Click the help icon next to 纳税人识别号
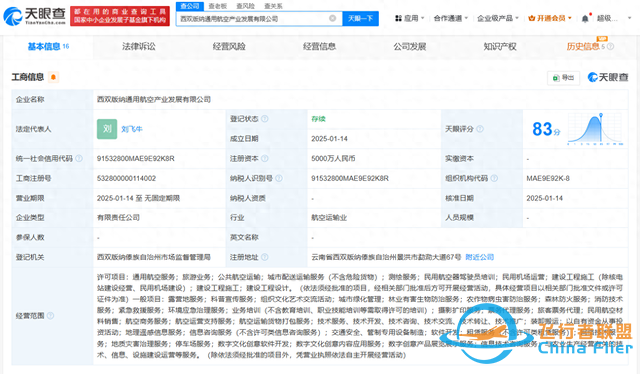Image resolution: width=640 pixels, height=374 pixels. [x=279, y=178]
